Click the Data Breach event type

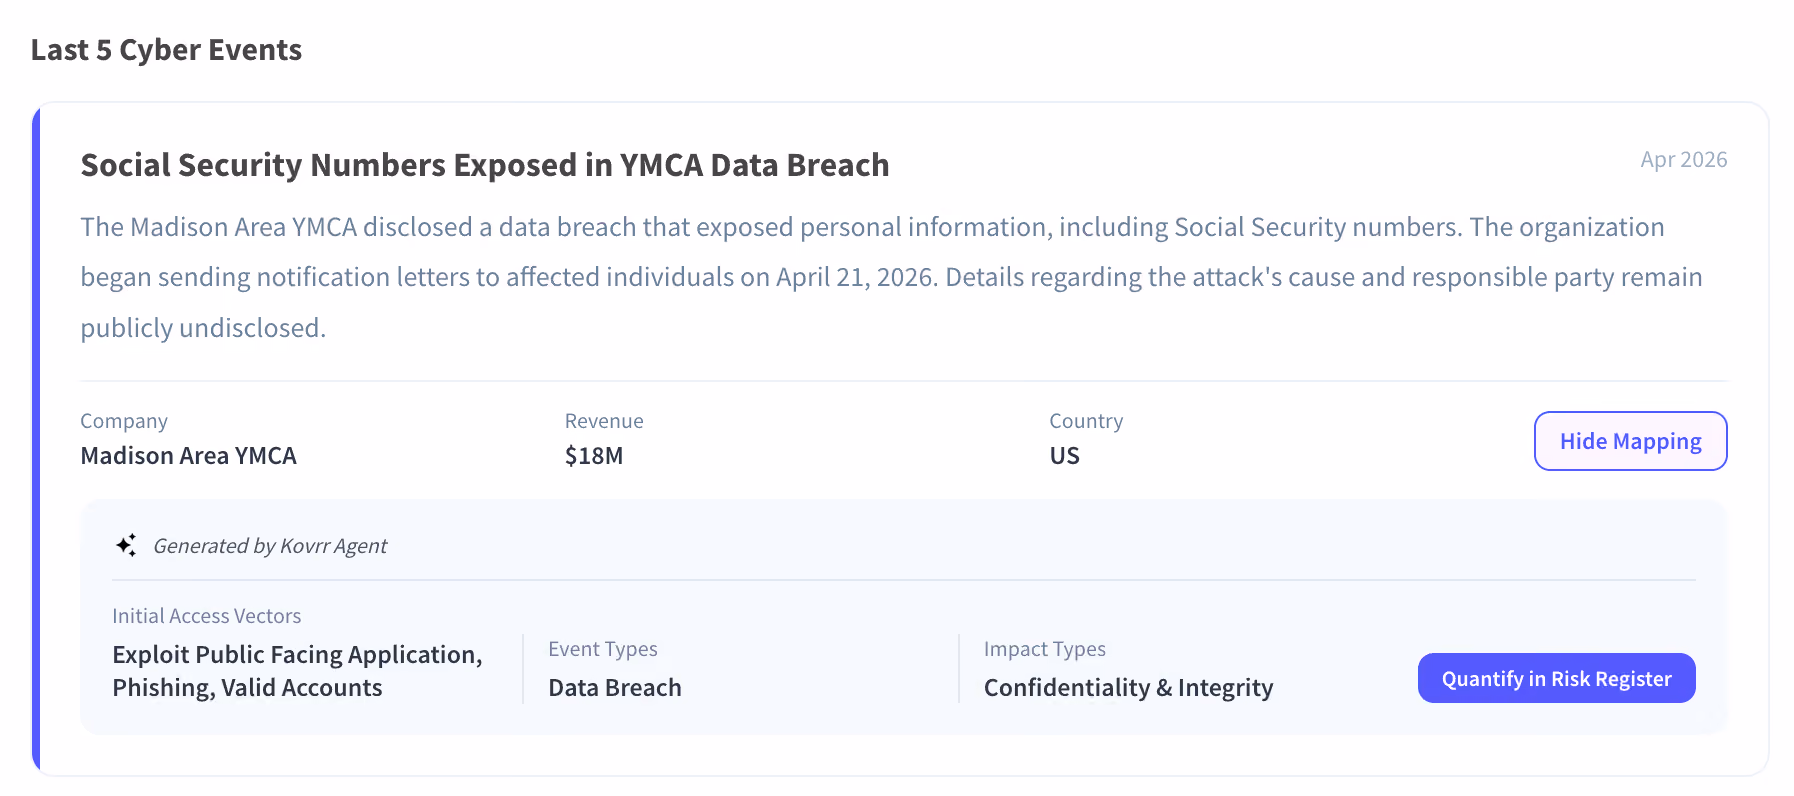[615, 688]
